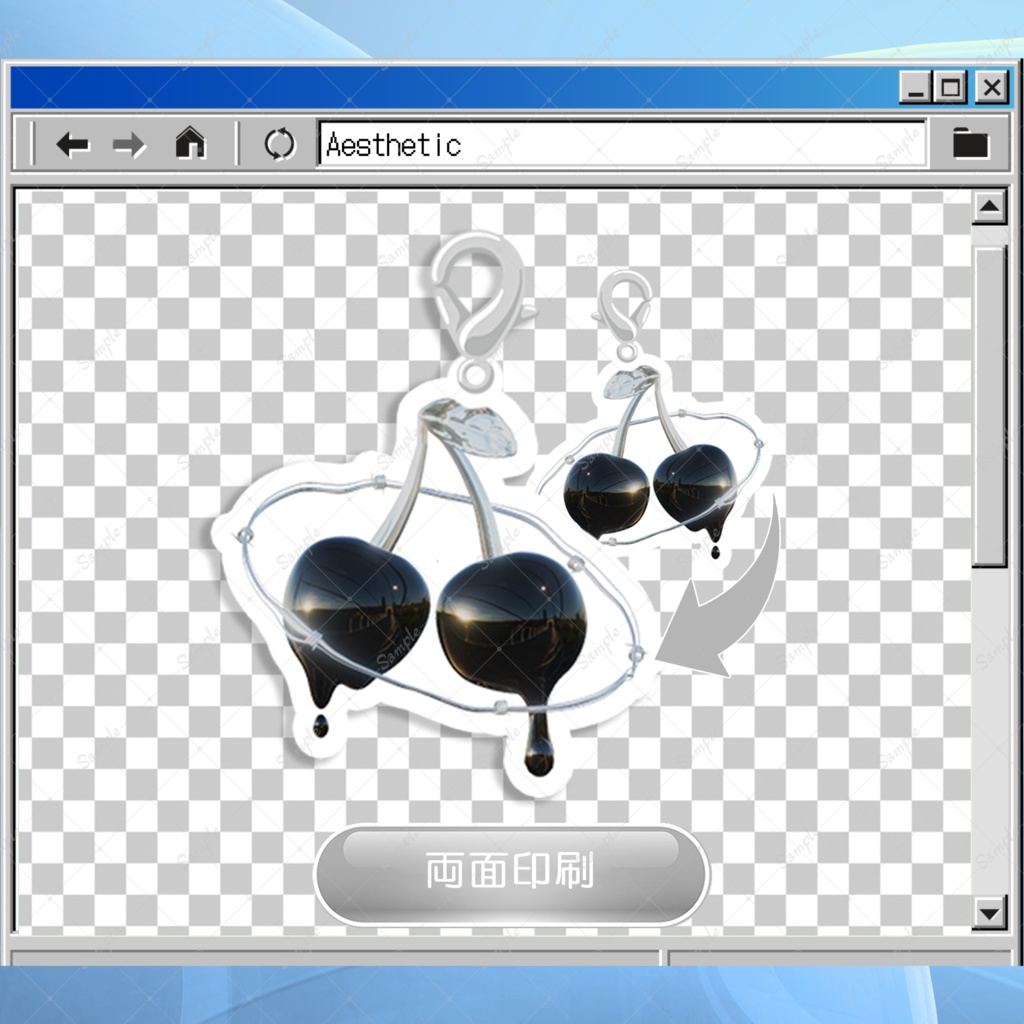Click the minimize icon on the title bar

click(x=917, y=87)
